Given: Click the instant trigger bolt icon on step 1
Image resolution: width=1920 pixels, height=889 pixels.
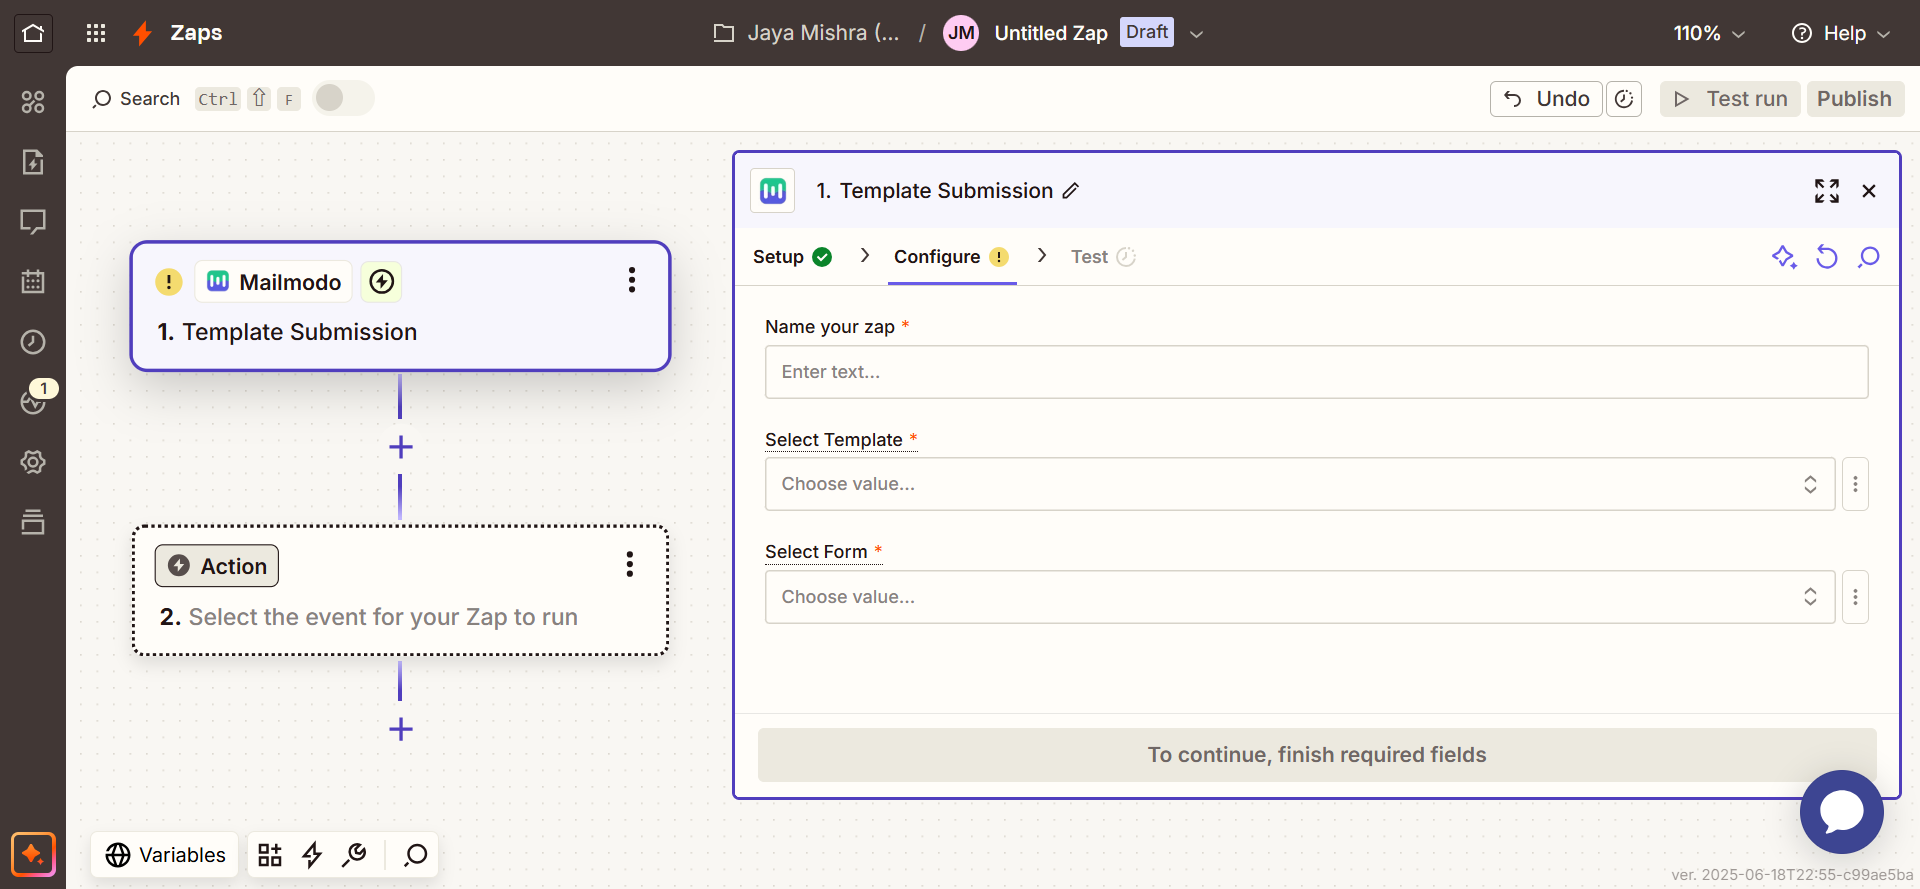Looking at the screenshot, I should pyautogui.click(x=382, y=282).
